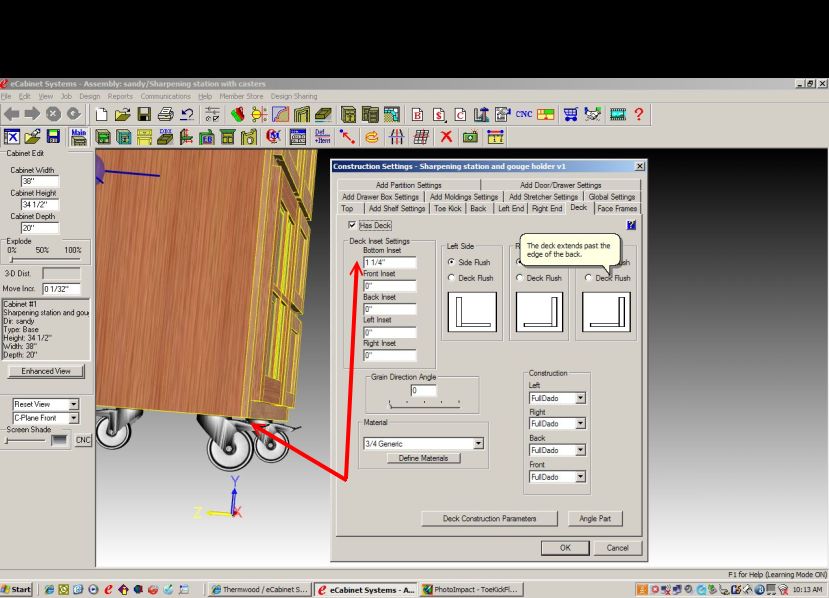Image resolution: width=829 pixels, height=598 pixels.
Task: Click the camera snapshot icon
Action: pyautogui.click(x=470, y=137)
